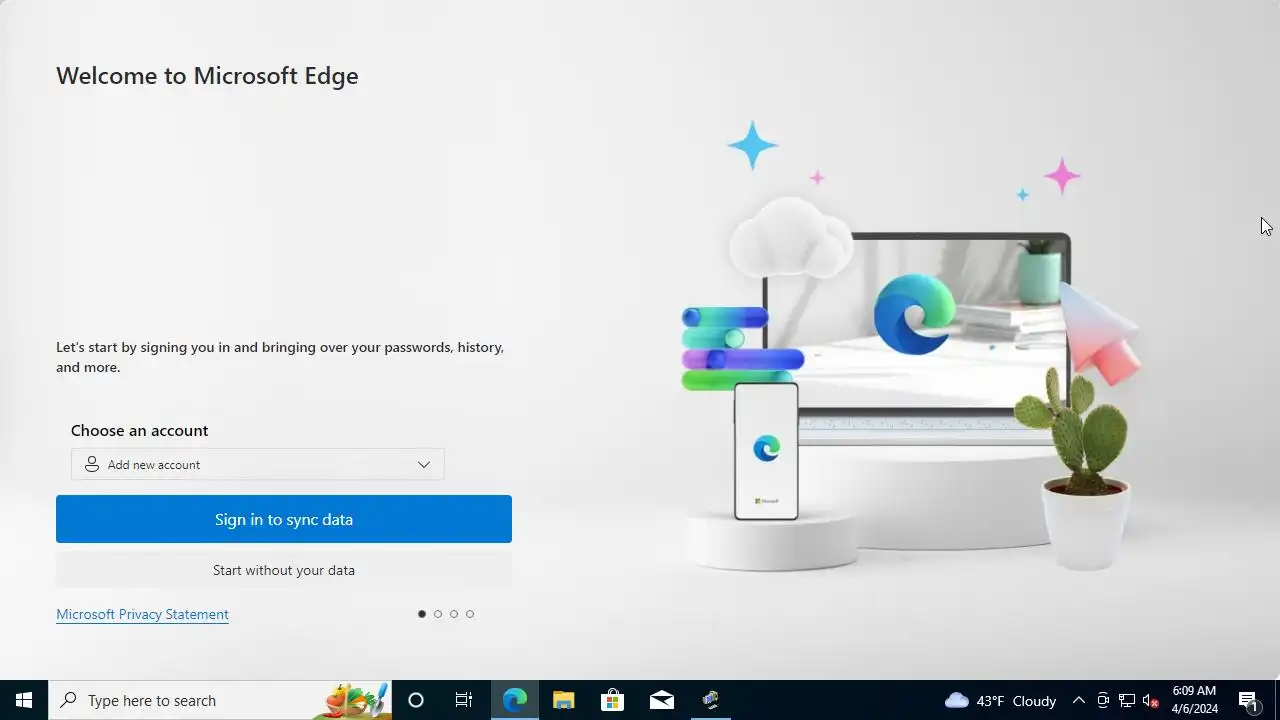This screenshot has width=1280, height=720.
Task: Click Sign in to sync data button
Action: [284, 519]
